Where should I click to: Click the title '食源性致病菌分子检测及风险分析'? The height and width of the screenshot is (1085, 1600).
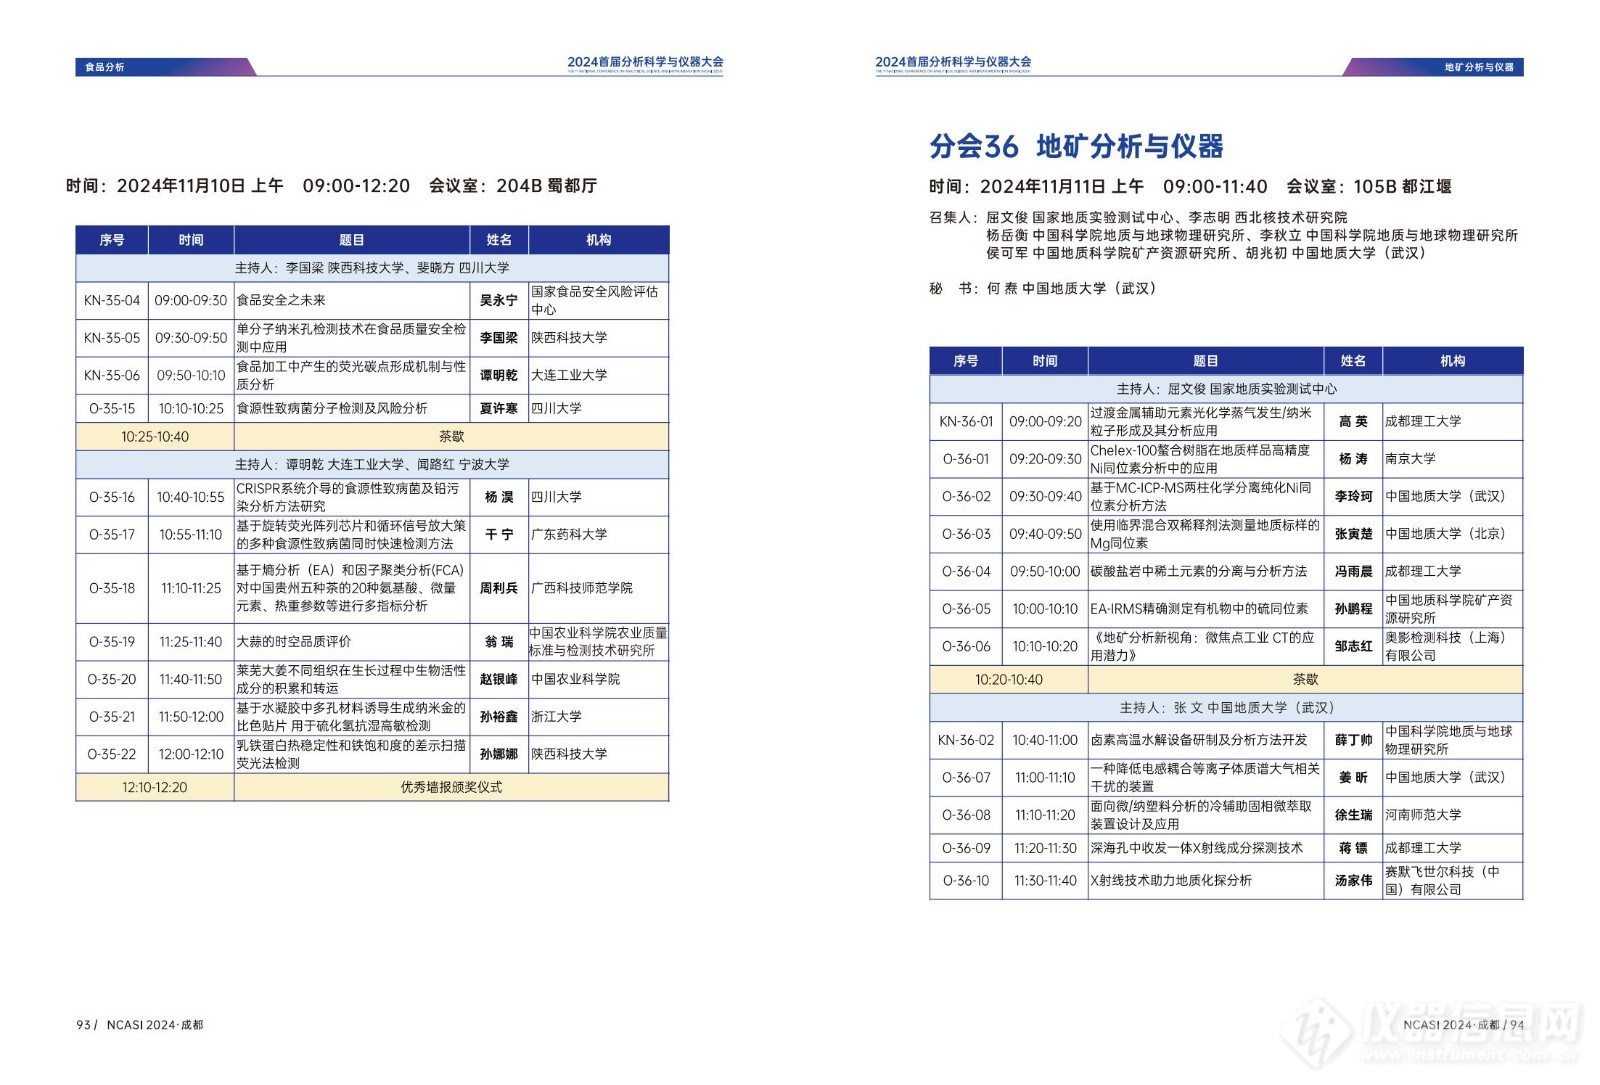332,408
